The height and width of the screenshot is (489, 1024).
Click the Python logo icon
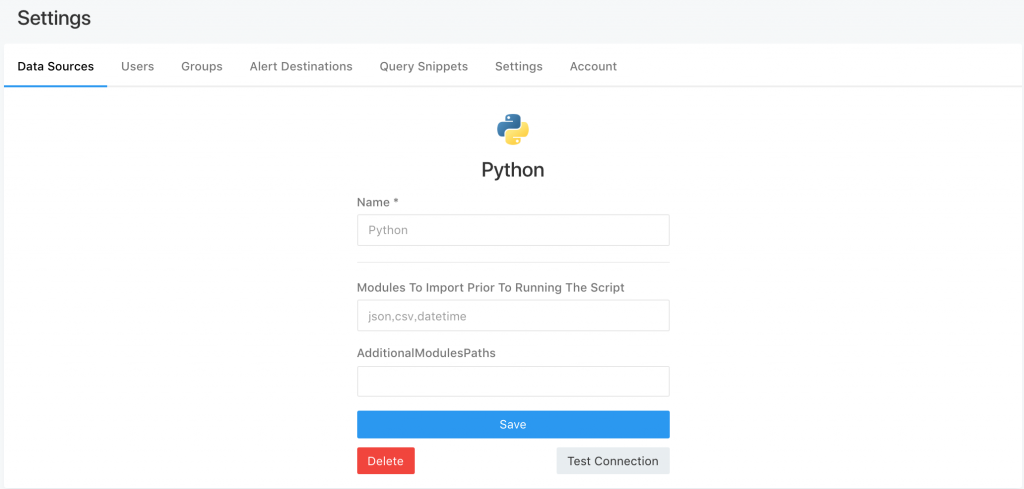(512, 129)
